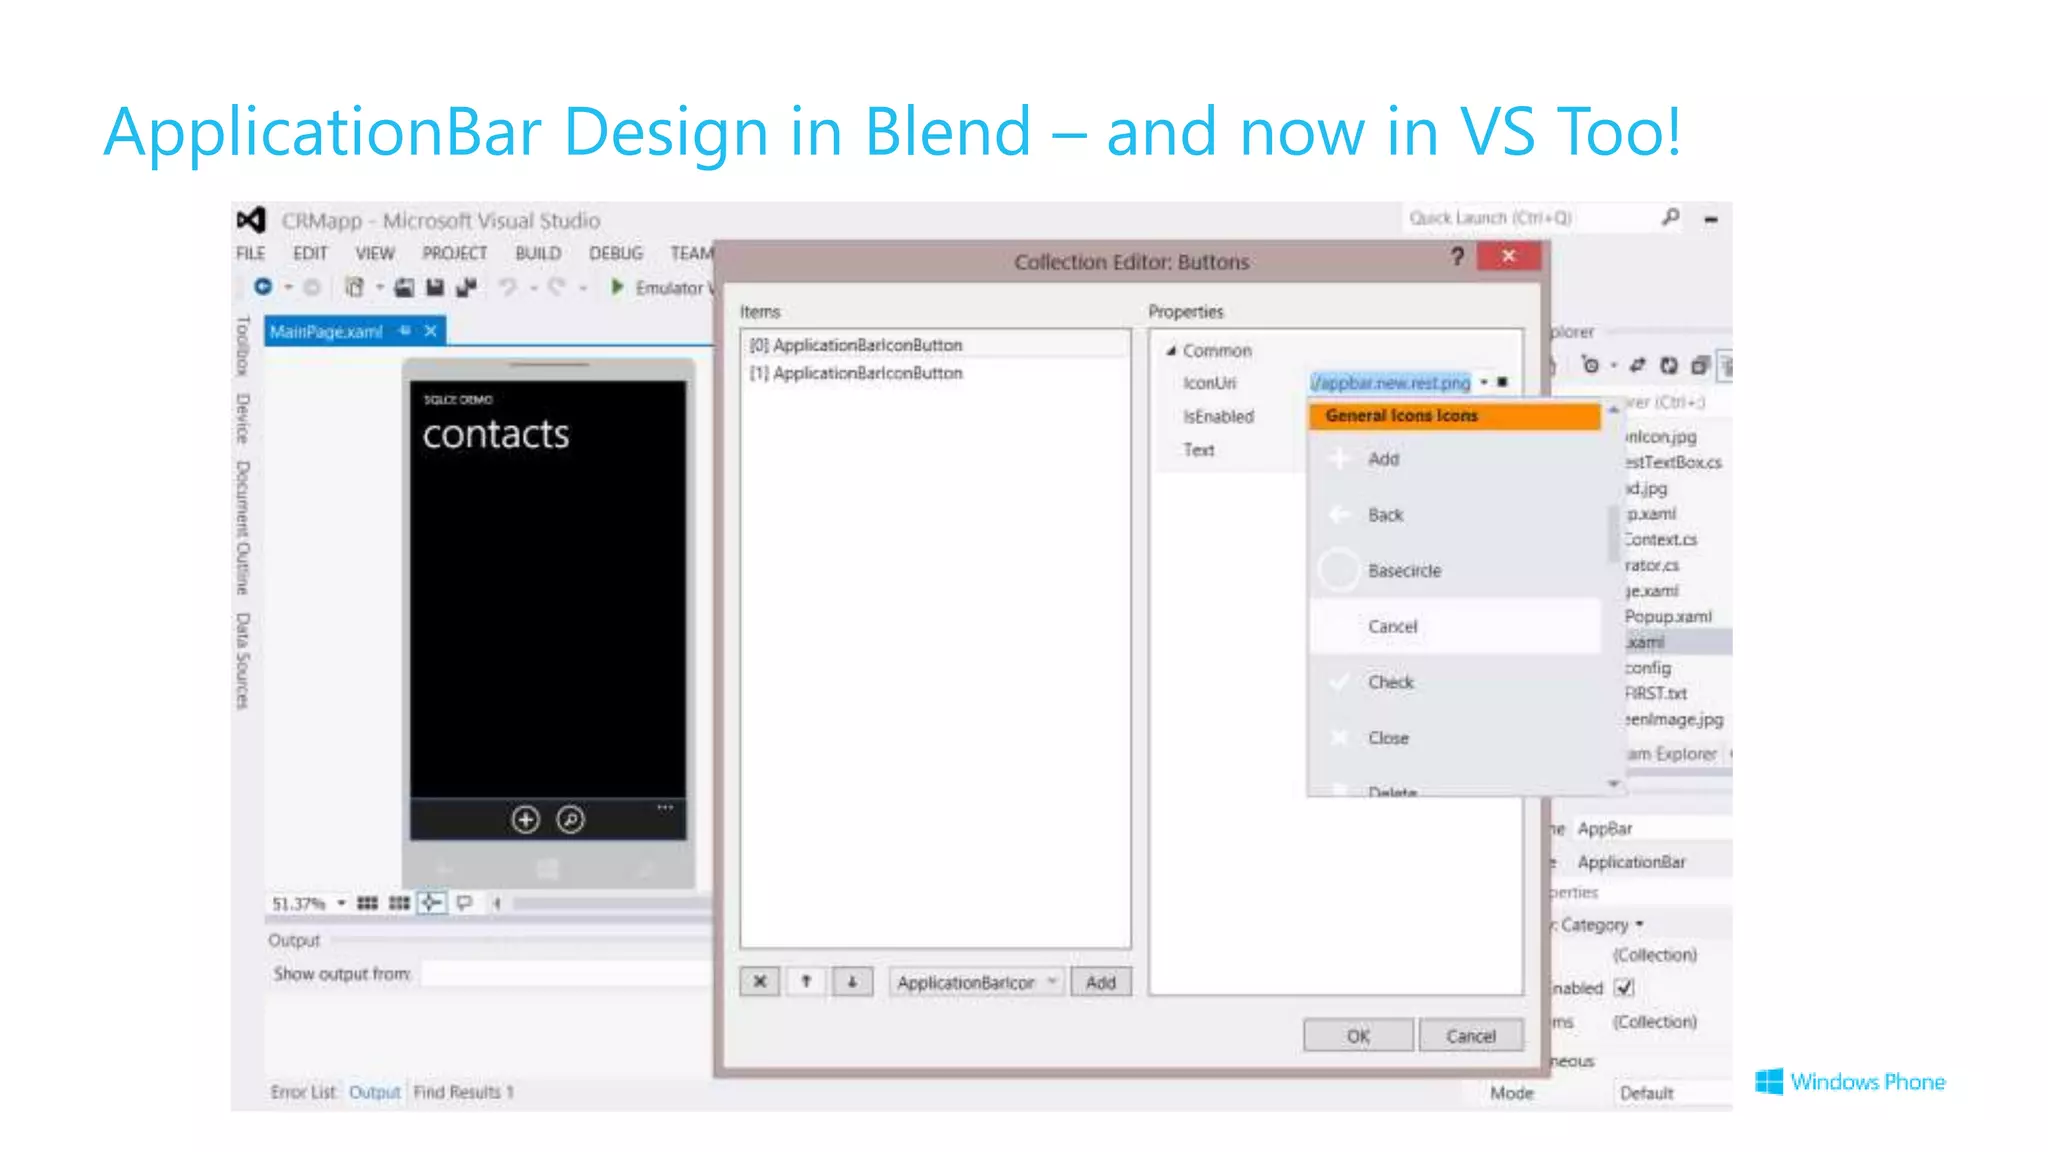Viewport: 2048px width, 1152px height.
Task: Click the Solution Explorer collapse all icon
Action: click(1699, 365)
